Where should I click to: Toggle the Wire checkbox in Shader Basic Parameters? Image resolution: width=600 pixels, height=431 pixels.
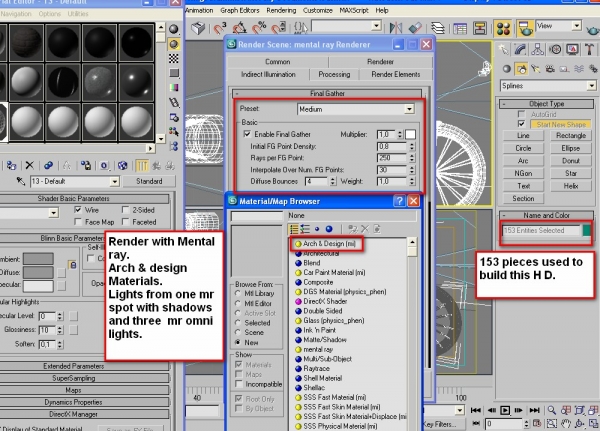tap(78, 210)
